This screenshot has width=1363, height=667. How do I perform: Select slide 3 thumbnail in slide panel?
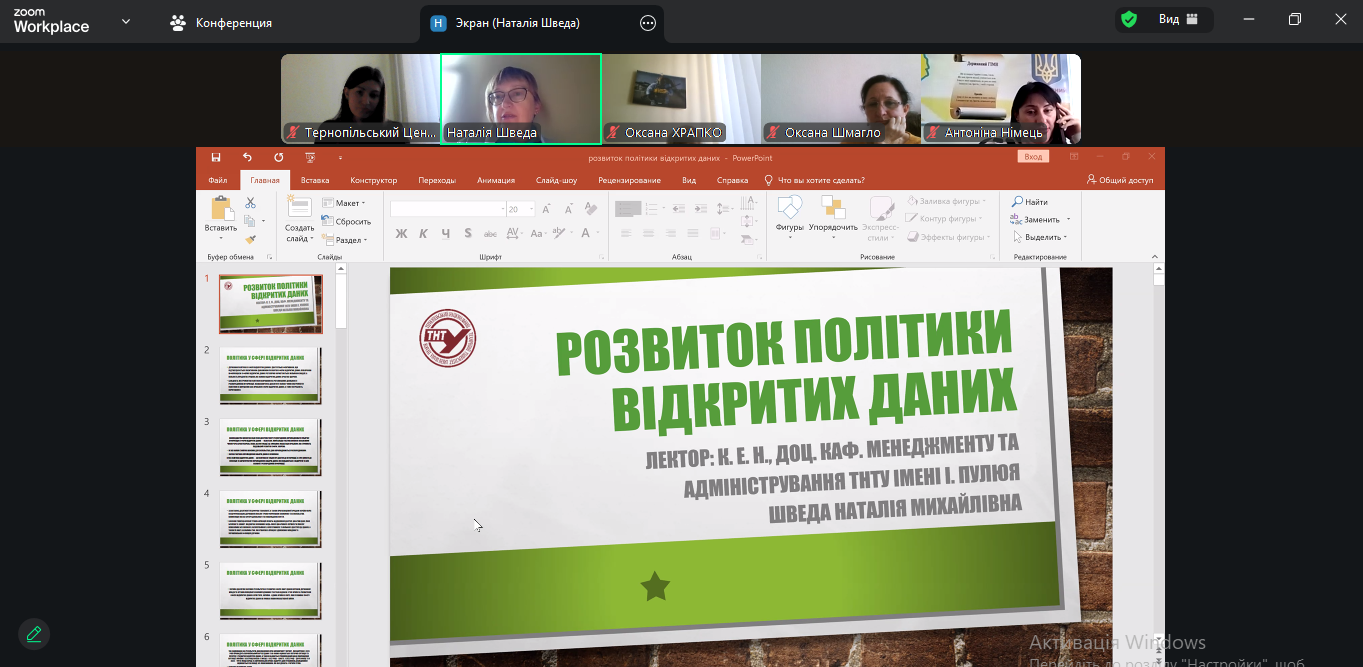(270, 447)
